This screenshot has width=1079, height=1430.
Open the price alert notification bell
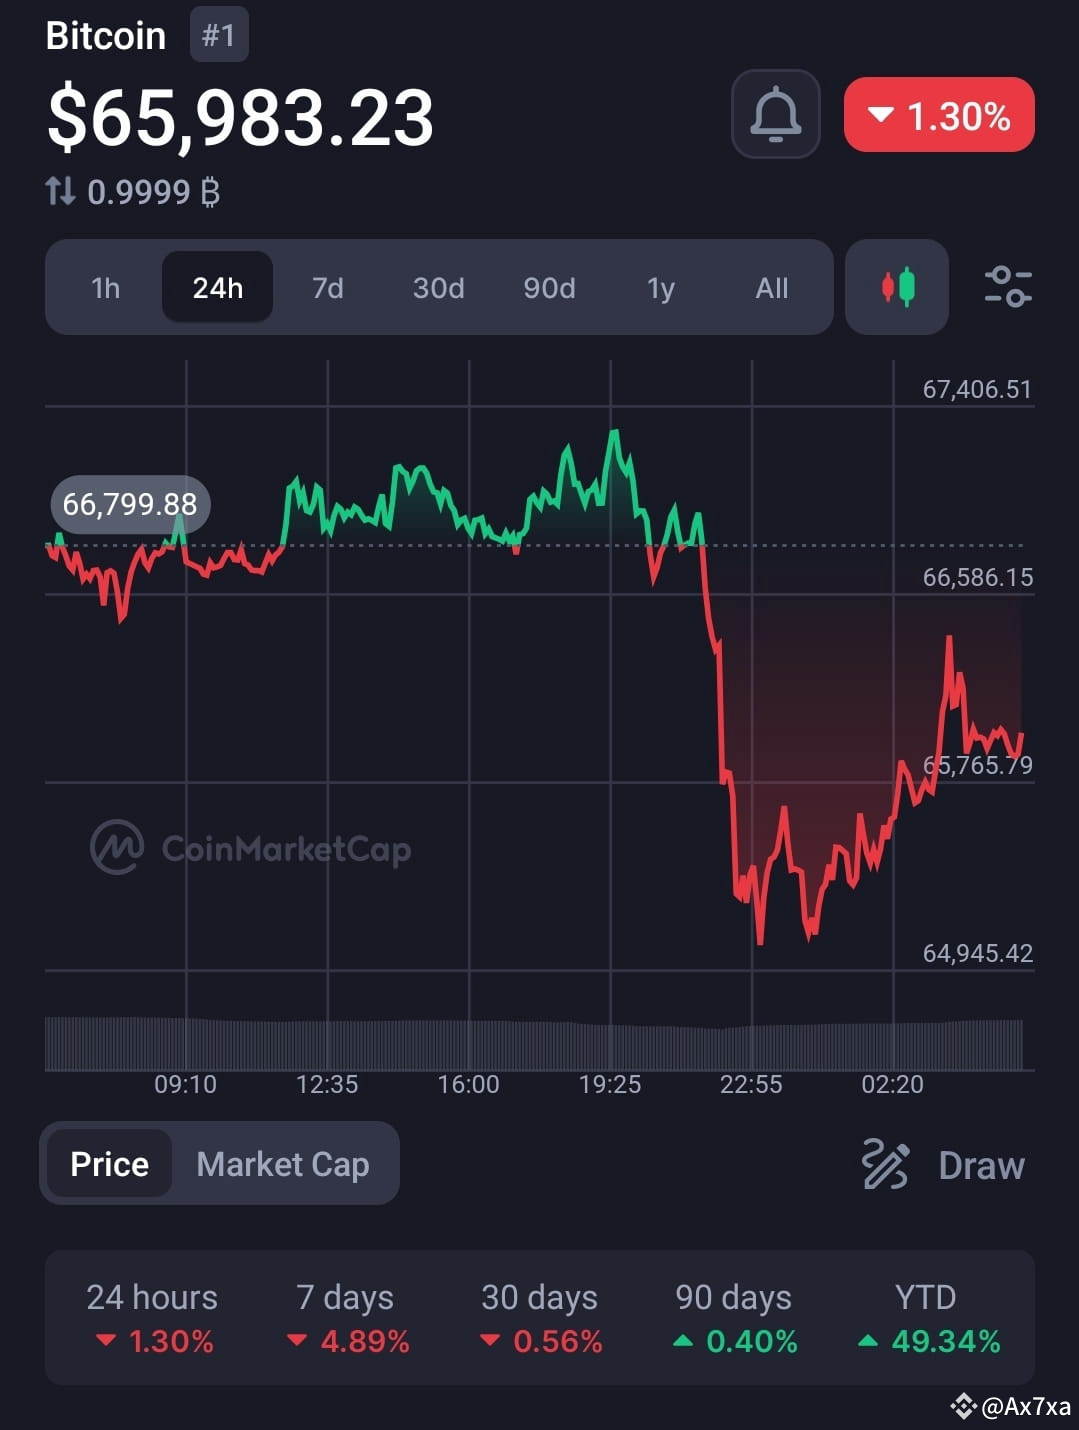pyautogui.click(x=775, y=114)
